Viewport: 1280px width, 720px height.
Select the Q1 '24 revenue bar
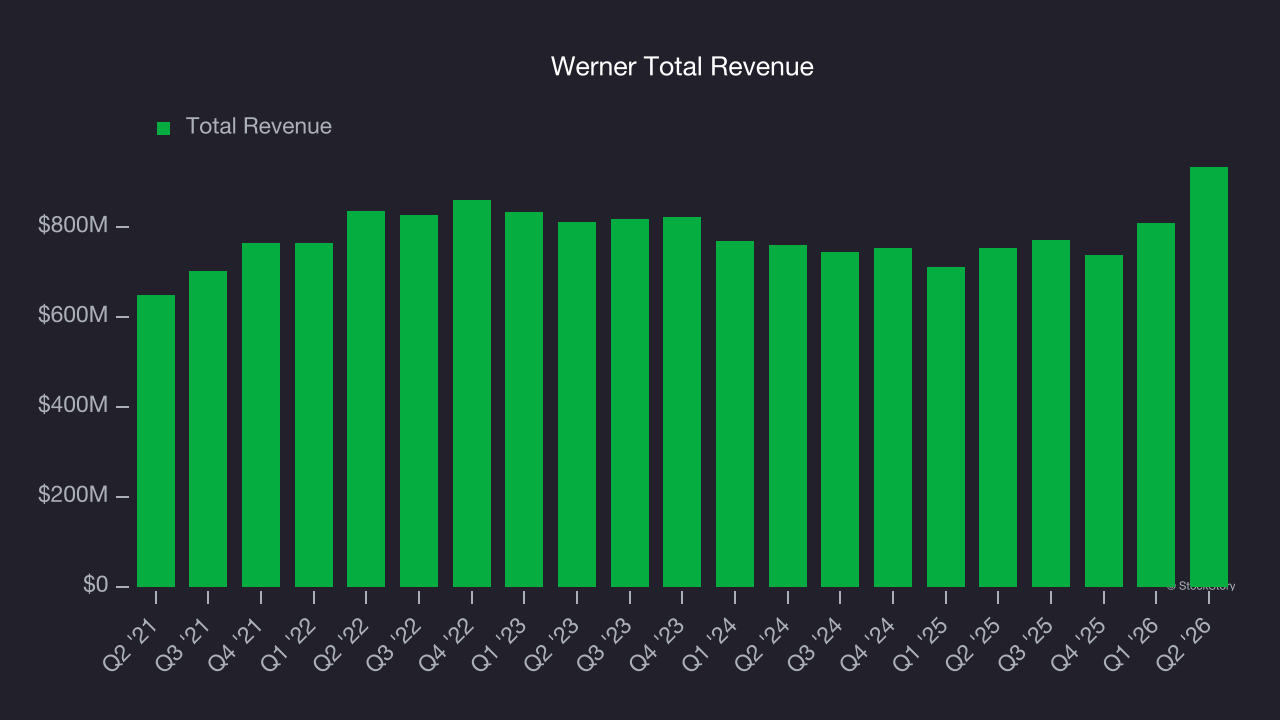[x=735, y=414]
